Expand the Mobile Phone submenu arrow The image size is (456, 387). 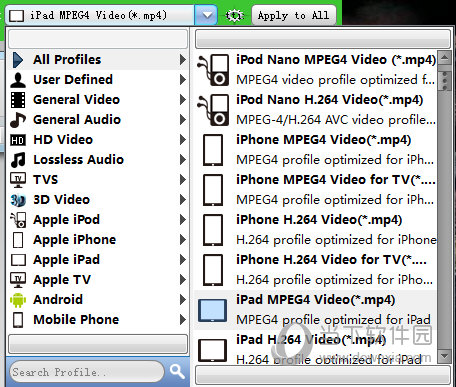tap(183, 320)
